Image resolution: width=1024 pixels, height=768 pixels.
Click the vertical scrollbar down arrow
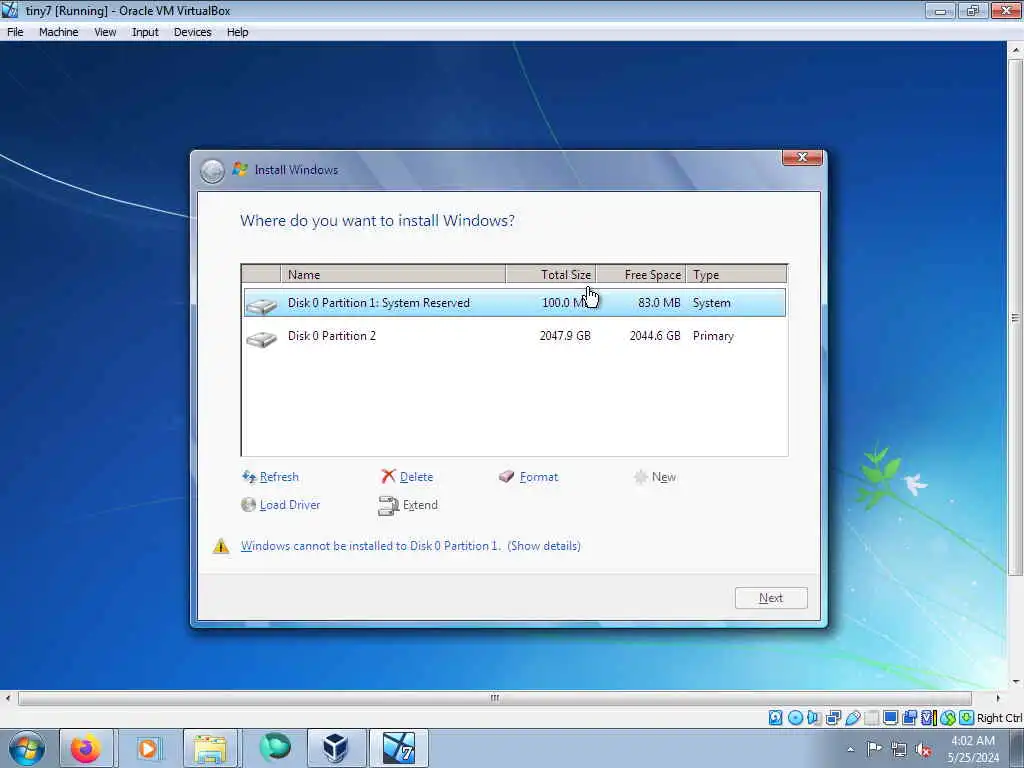[1016, 682]
